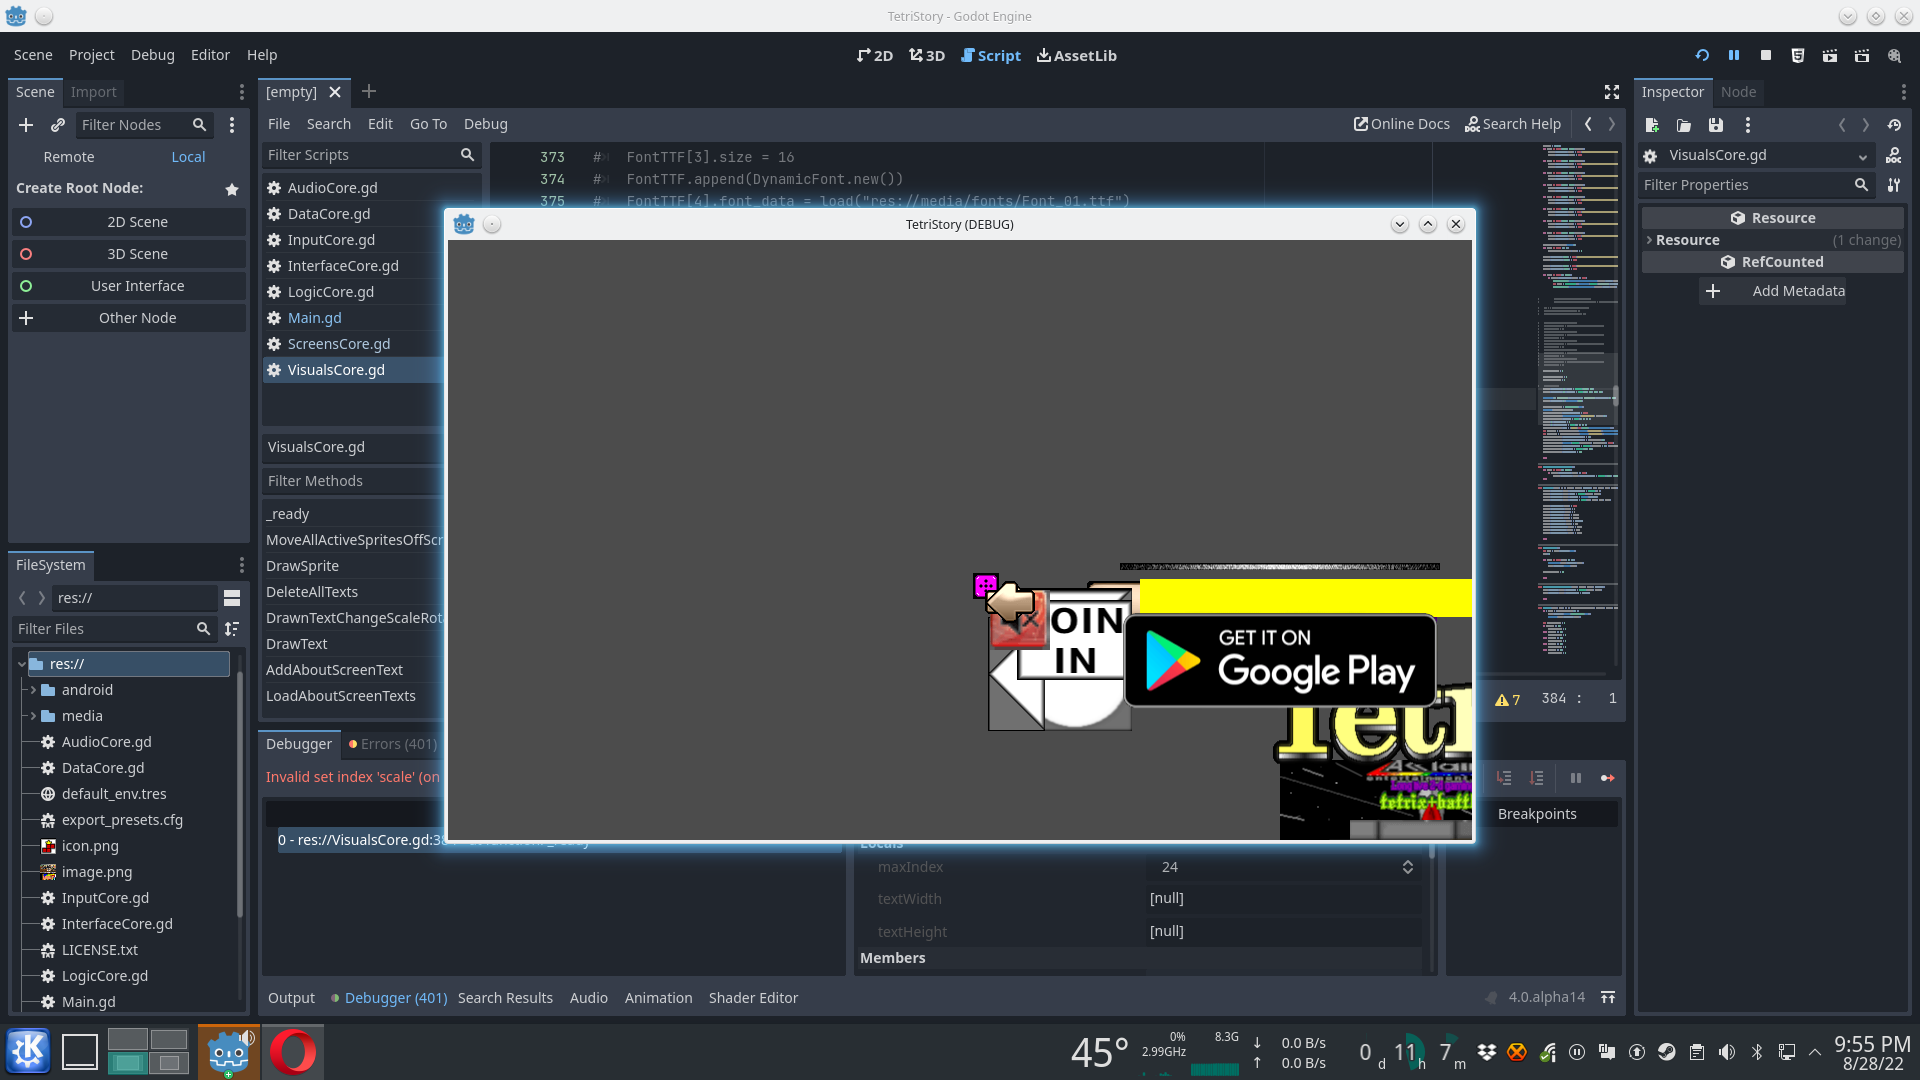
Task: Switch to the Node dock tab
Action: 1738,92
